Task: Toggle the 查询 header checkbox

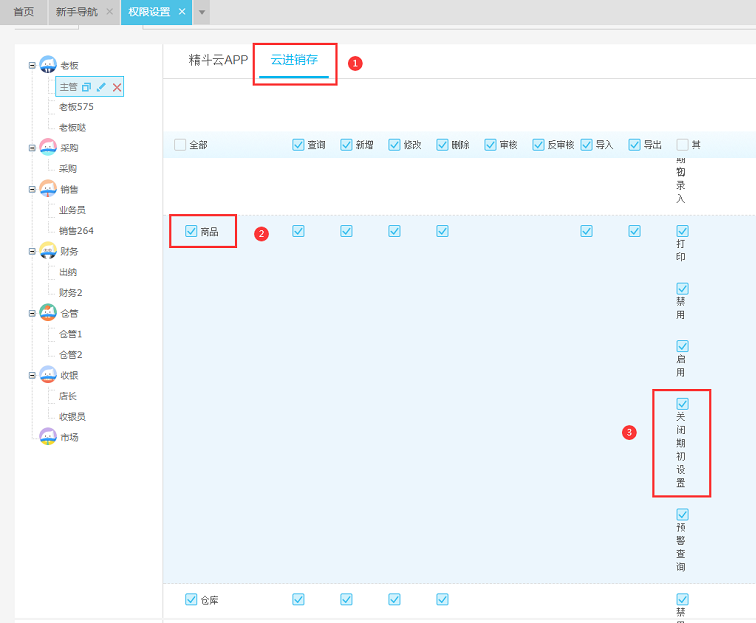Action: 298,145
